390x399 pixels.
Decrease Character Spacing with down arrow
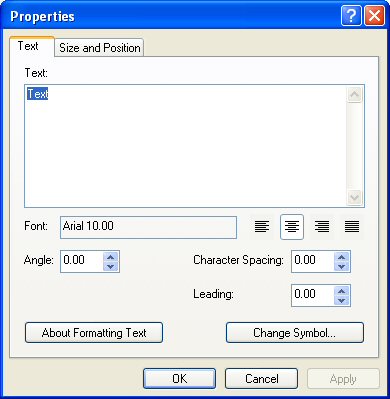[x=342, y=266]
